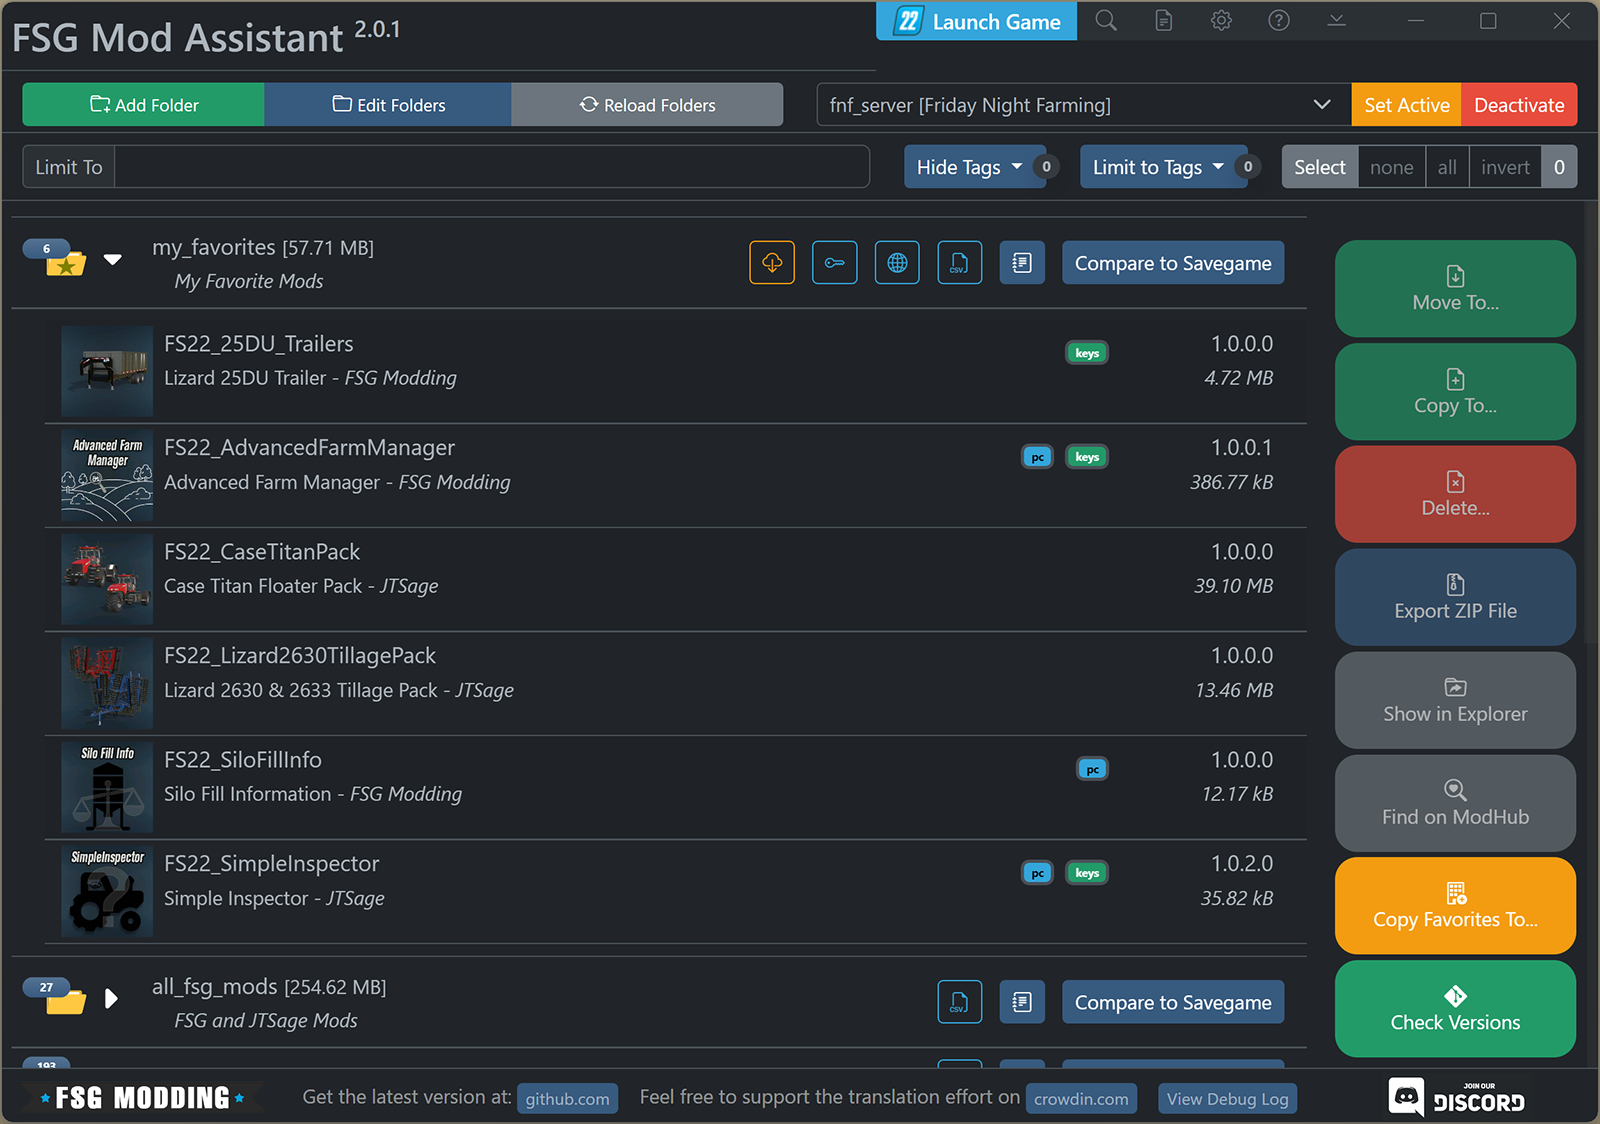Image resolution: width=1600 pixels, height=1124 pixels.
Task: Select the FS22_SiloFillInfo mod name
Action: click(243, 760)
